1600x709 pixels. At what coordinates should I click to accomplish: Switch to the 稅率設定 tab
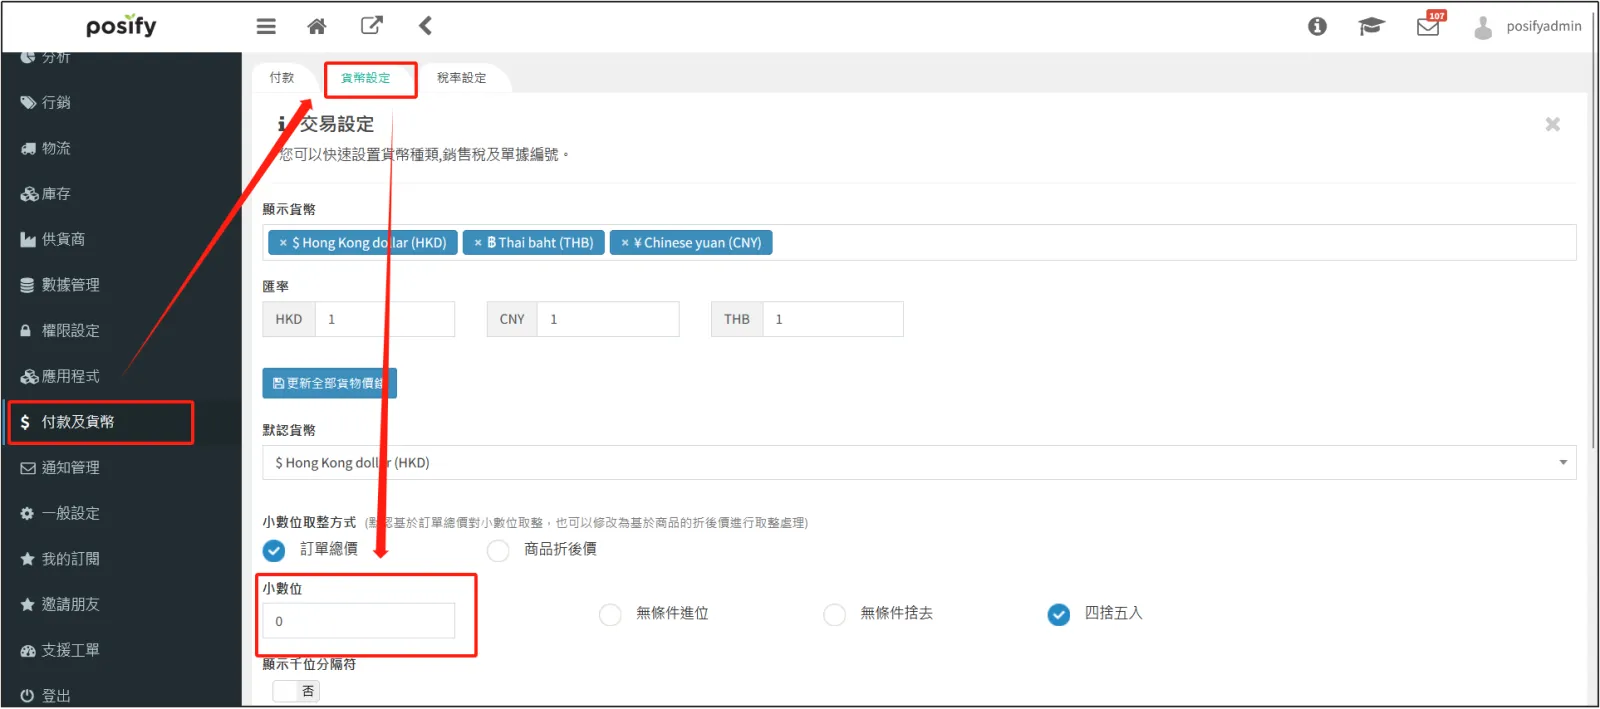click(x=462, y=78)
